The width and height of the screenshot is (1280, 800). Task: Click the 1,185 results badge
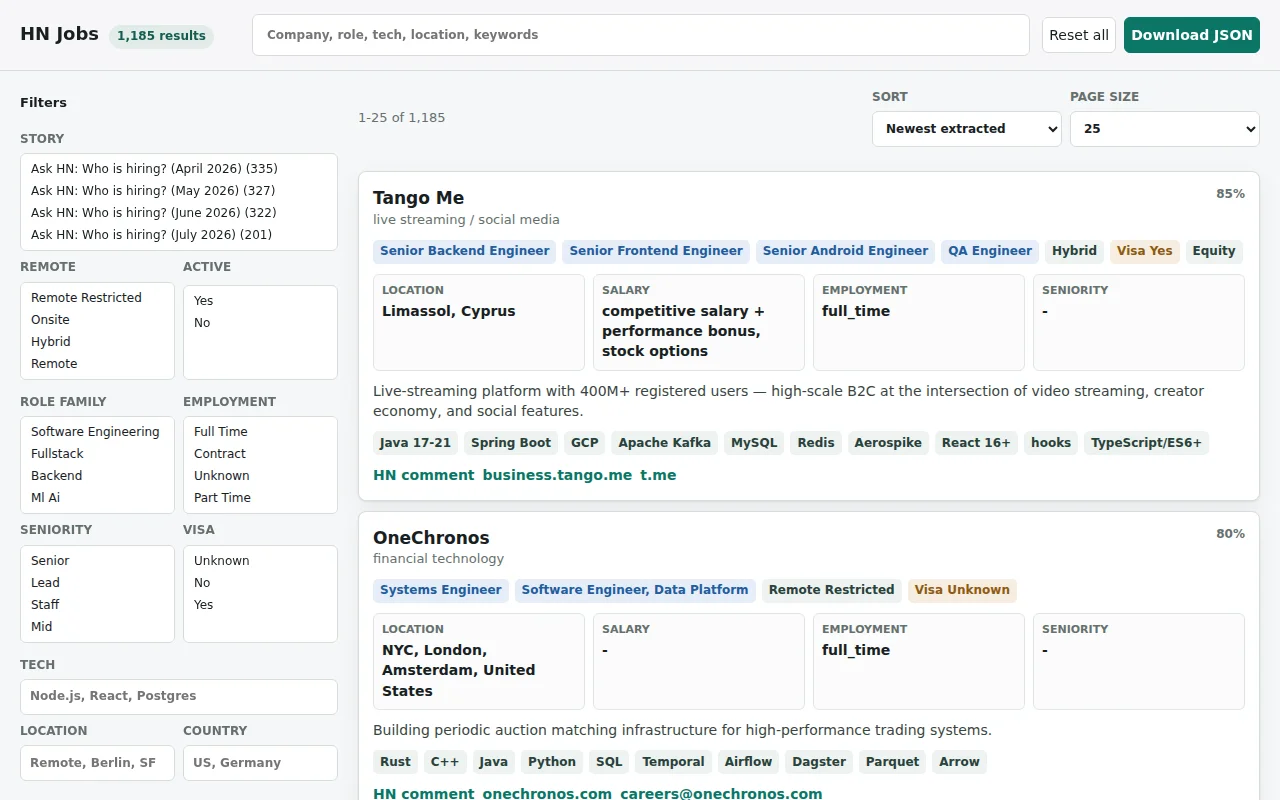coord(161,36)
